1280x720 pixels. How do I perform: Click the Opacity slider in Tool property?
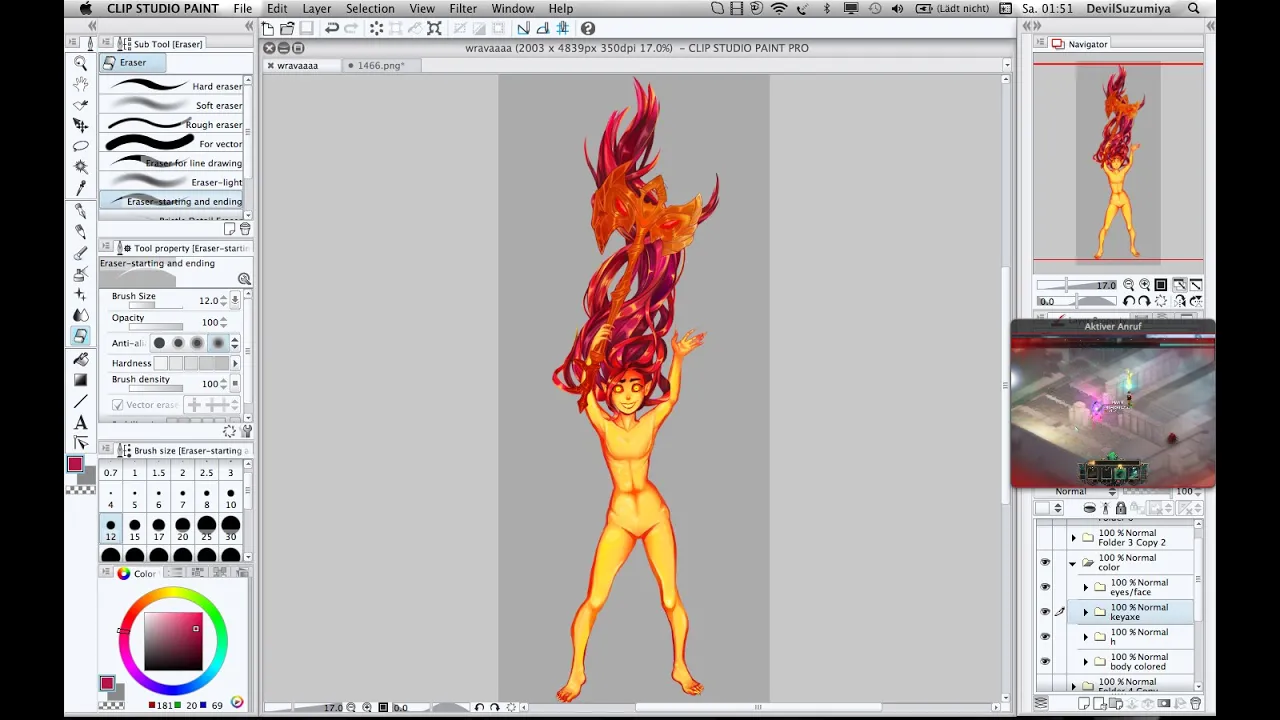(x=156, y=327)
